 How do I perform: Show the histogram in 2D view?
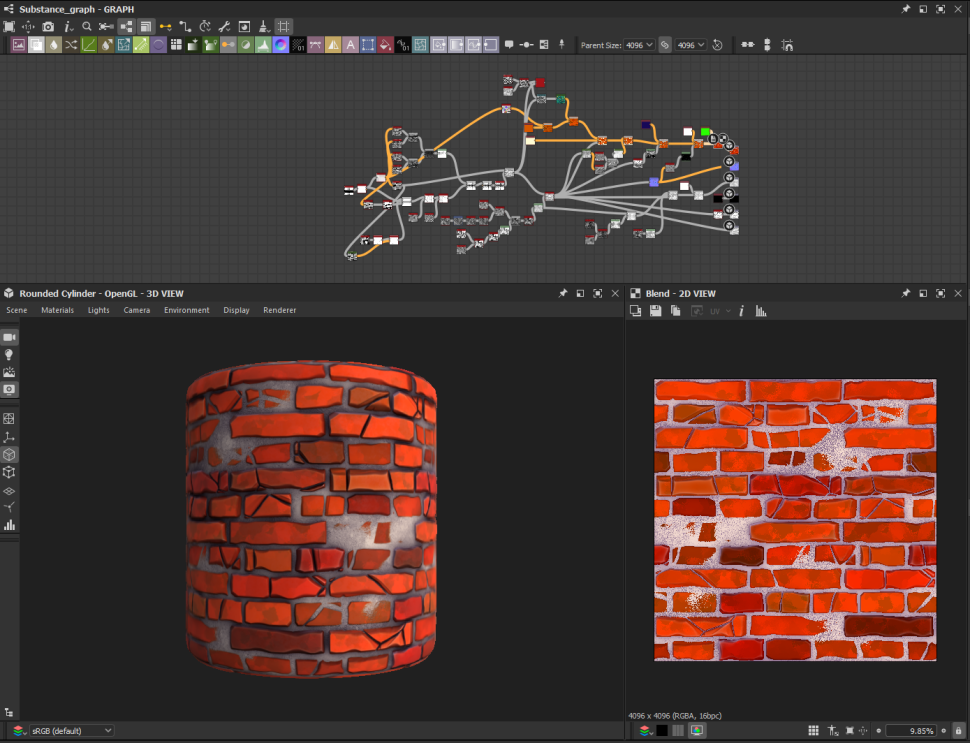tap(761, 311)
